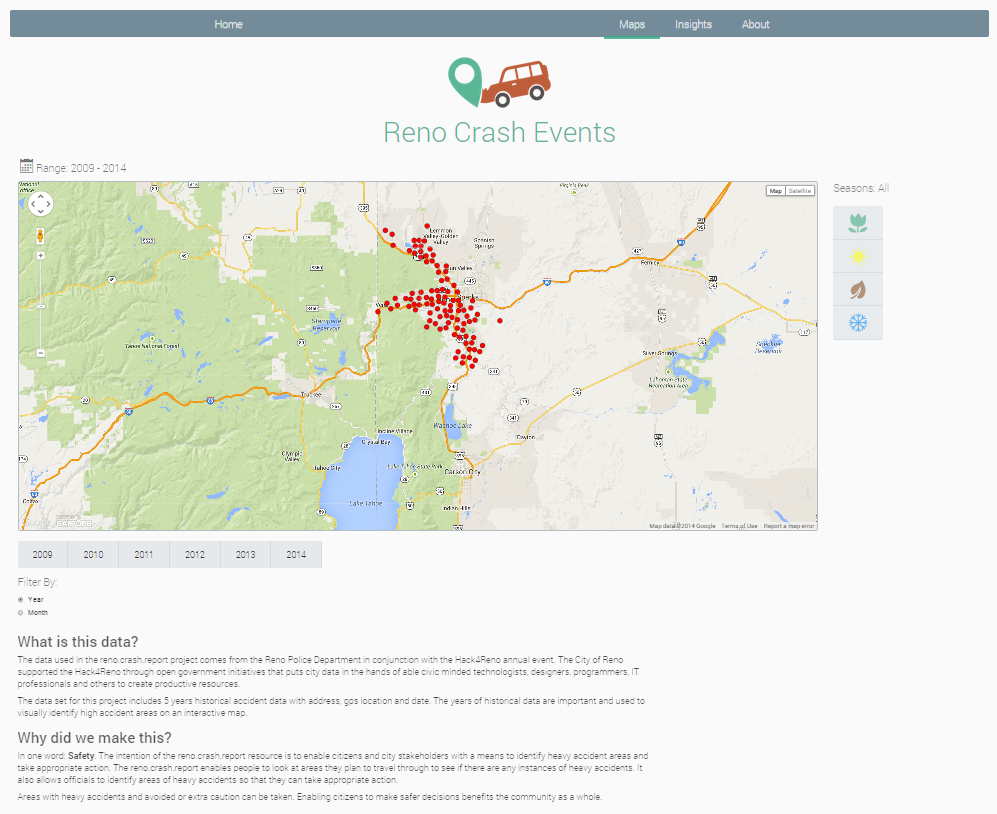Image resolution: width=997 pixels, height=814 pixels.
Task: Click the Seasons: All label
Action: tap(861, 188)
